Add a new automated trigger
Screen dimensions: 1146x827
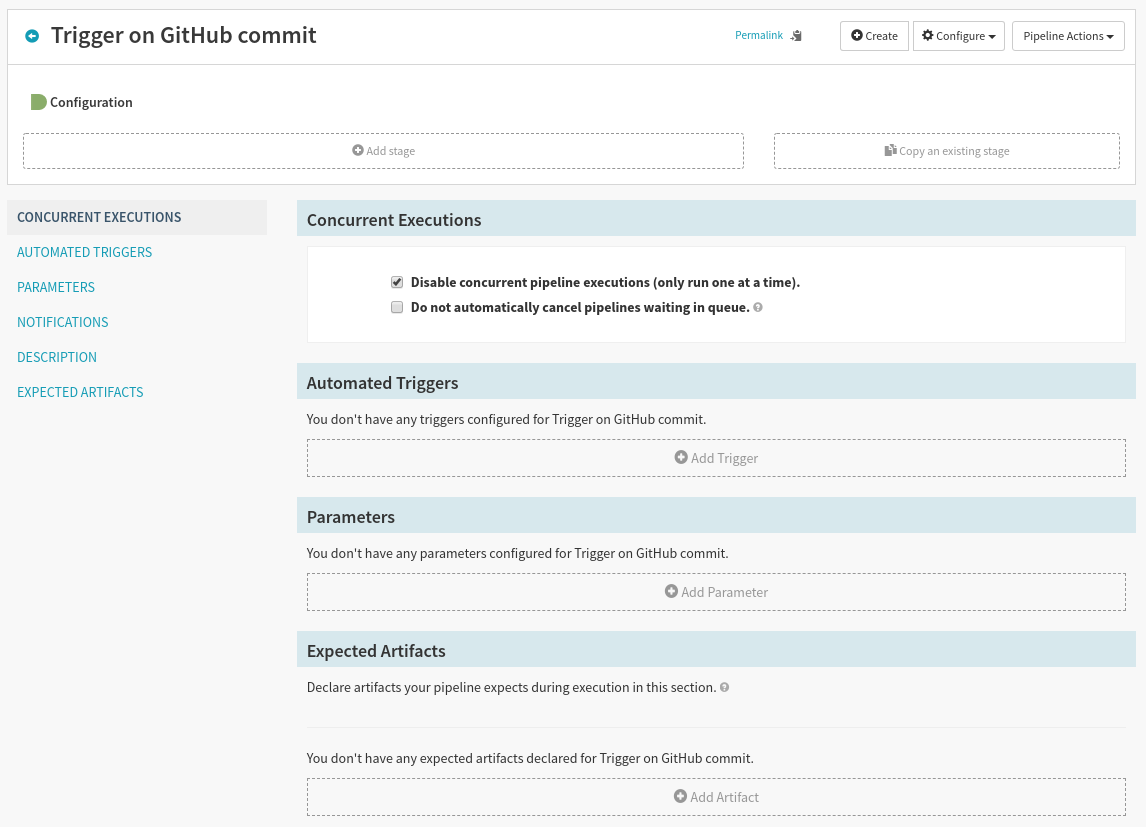pos(716,458)
